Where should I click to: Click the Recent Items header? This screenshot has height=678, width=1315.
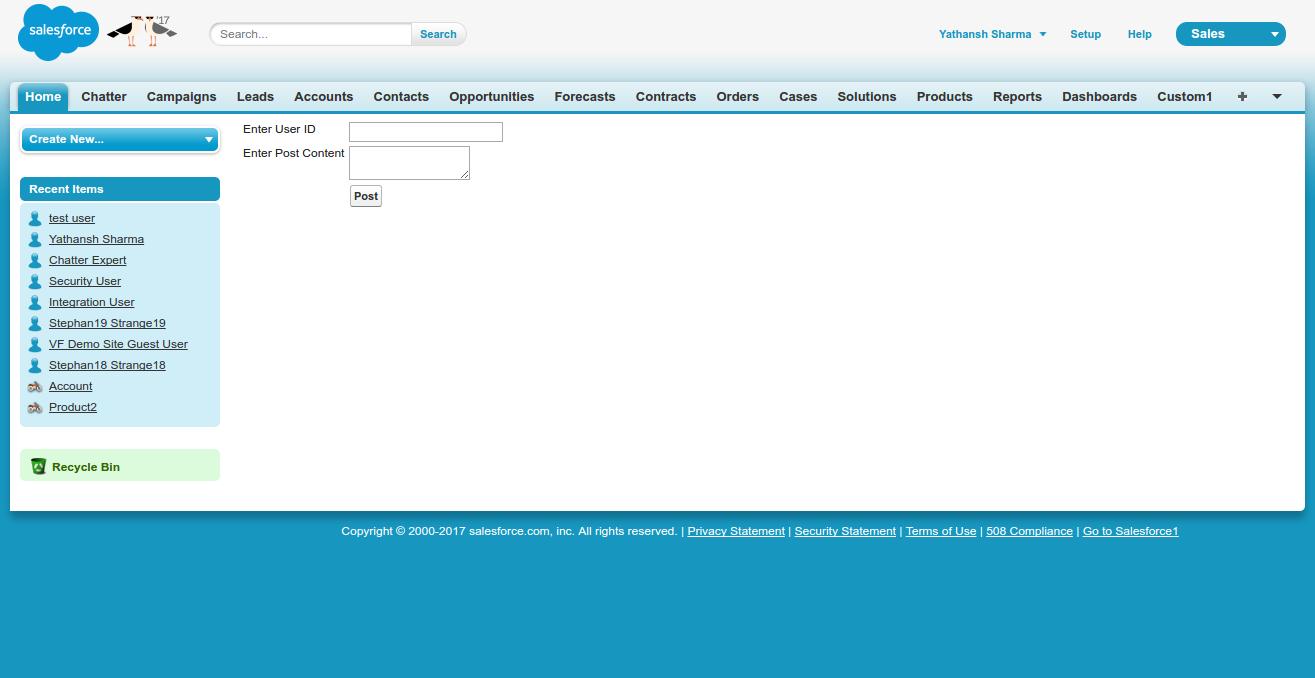120,189
